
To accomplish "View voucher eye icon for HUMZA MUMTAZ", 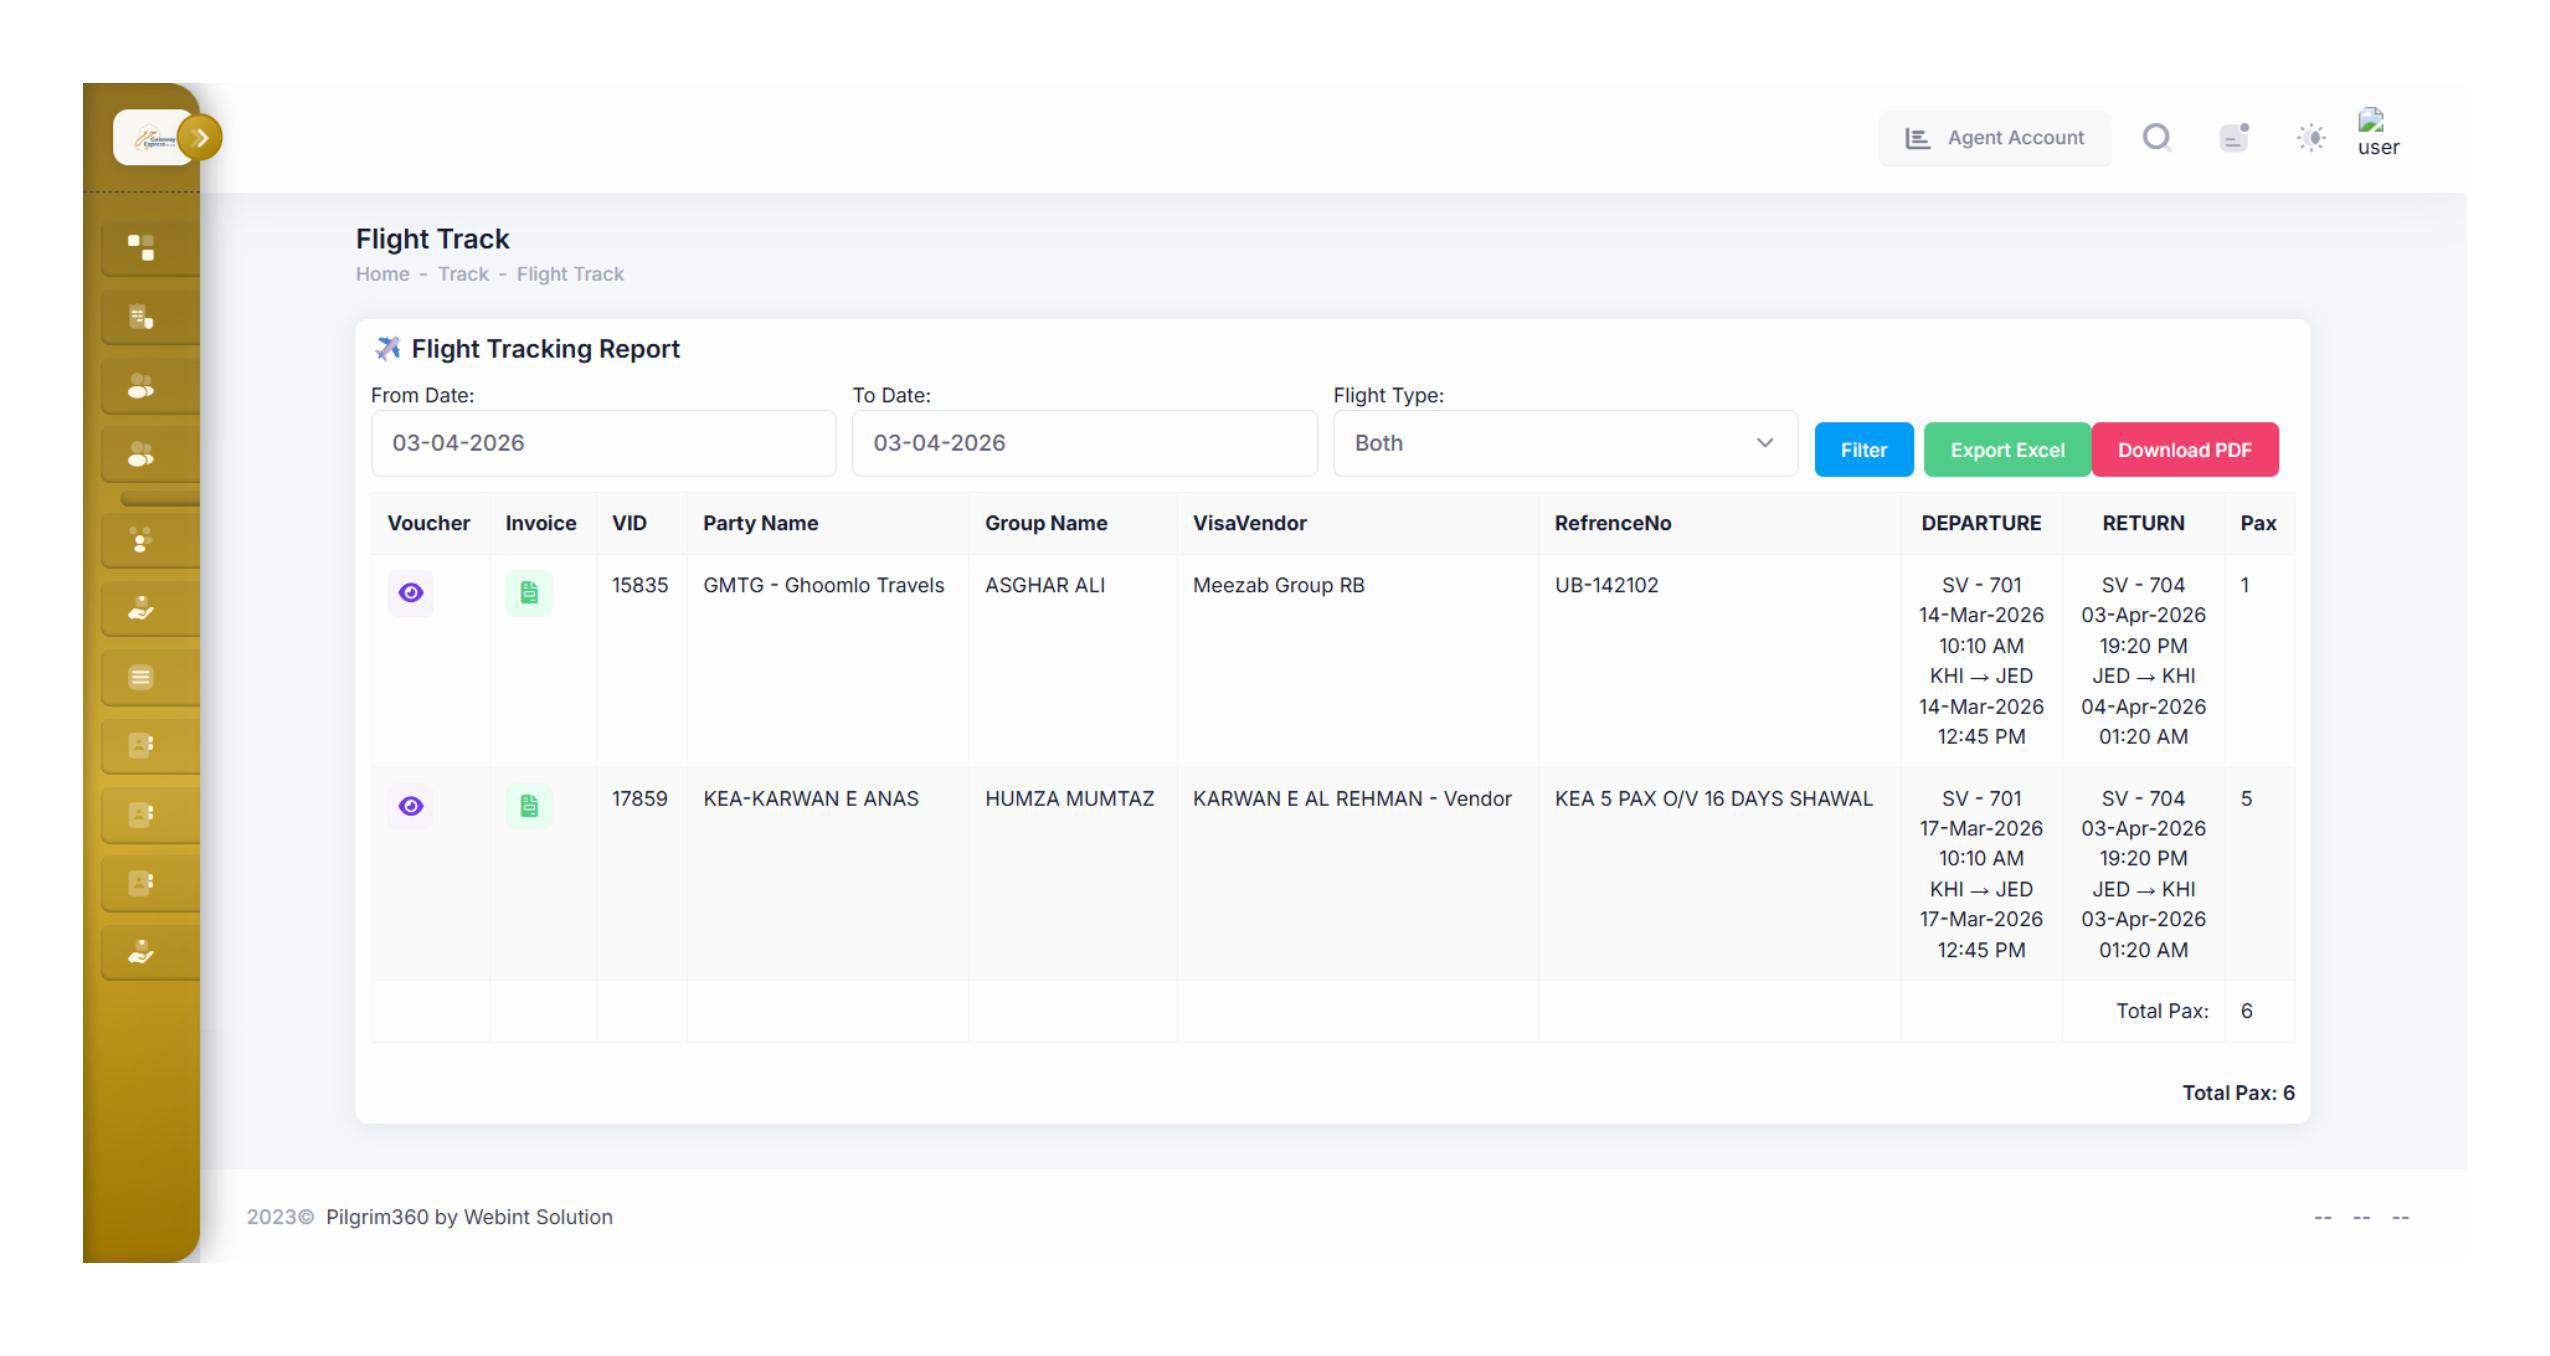I will click(410, 806).
